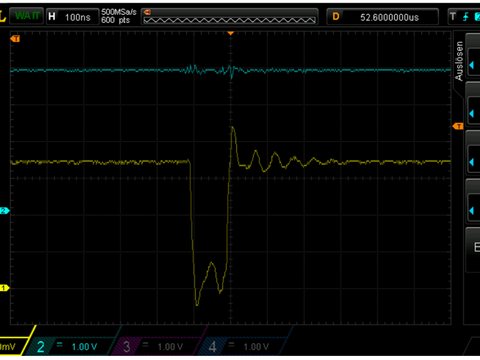The width and height of the screenshot is (480, 360).
Task: Select the H 100ns horizontal timebase readout
Action: coord(72,17)
